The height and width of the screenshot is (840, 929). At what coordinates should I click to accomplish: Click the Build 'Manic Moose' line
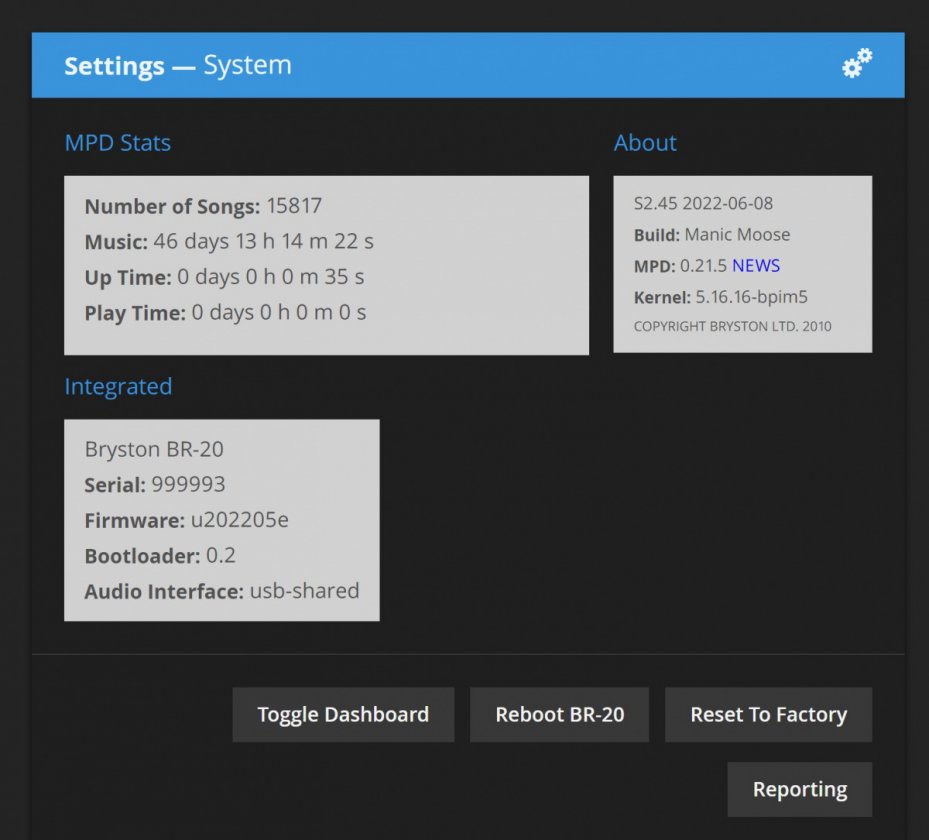click(x=712, y=235)
